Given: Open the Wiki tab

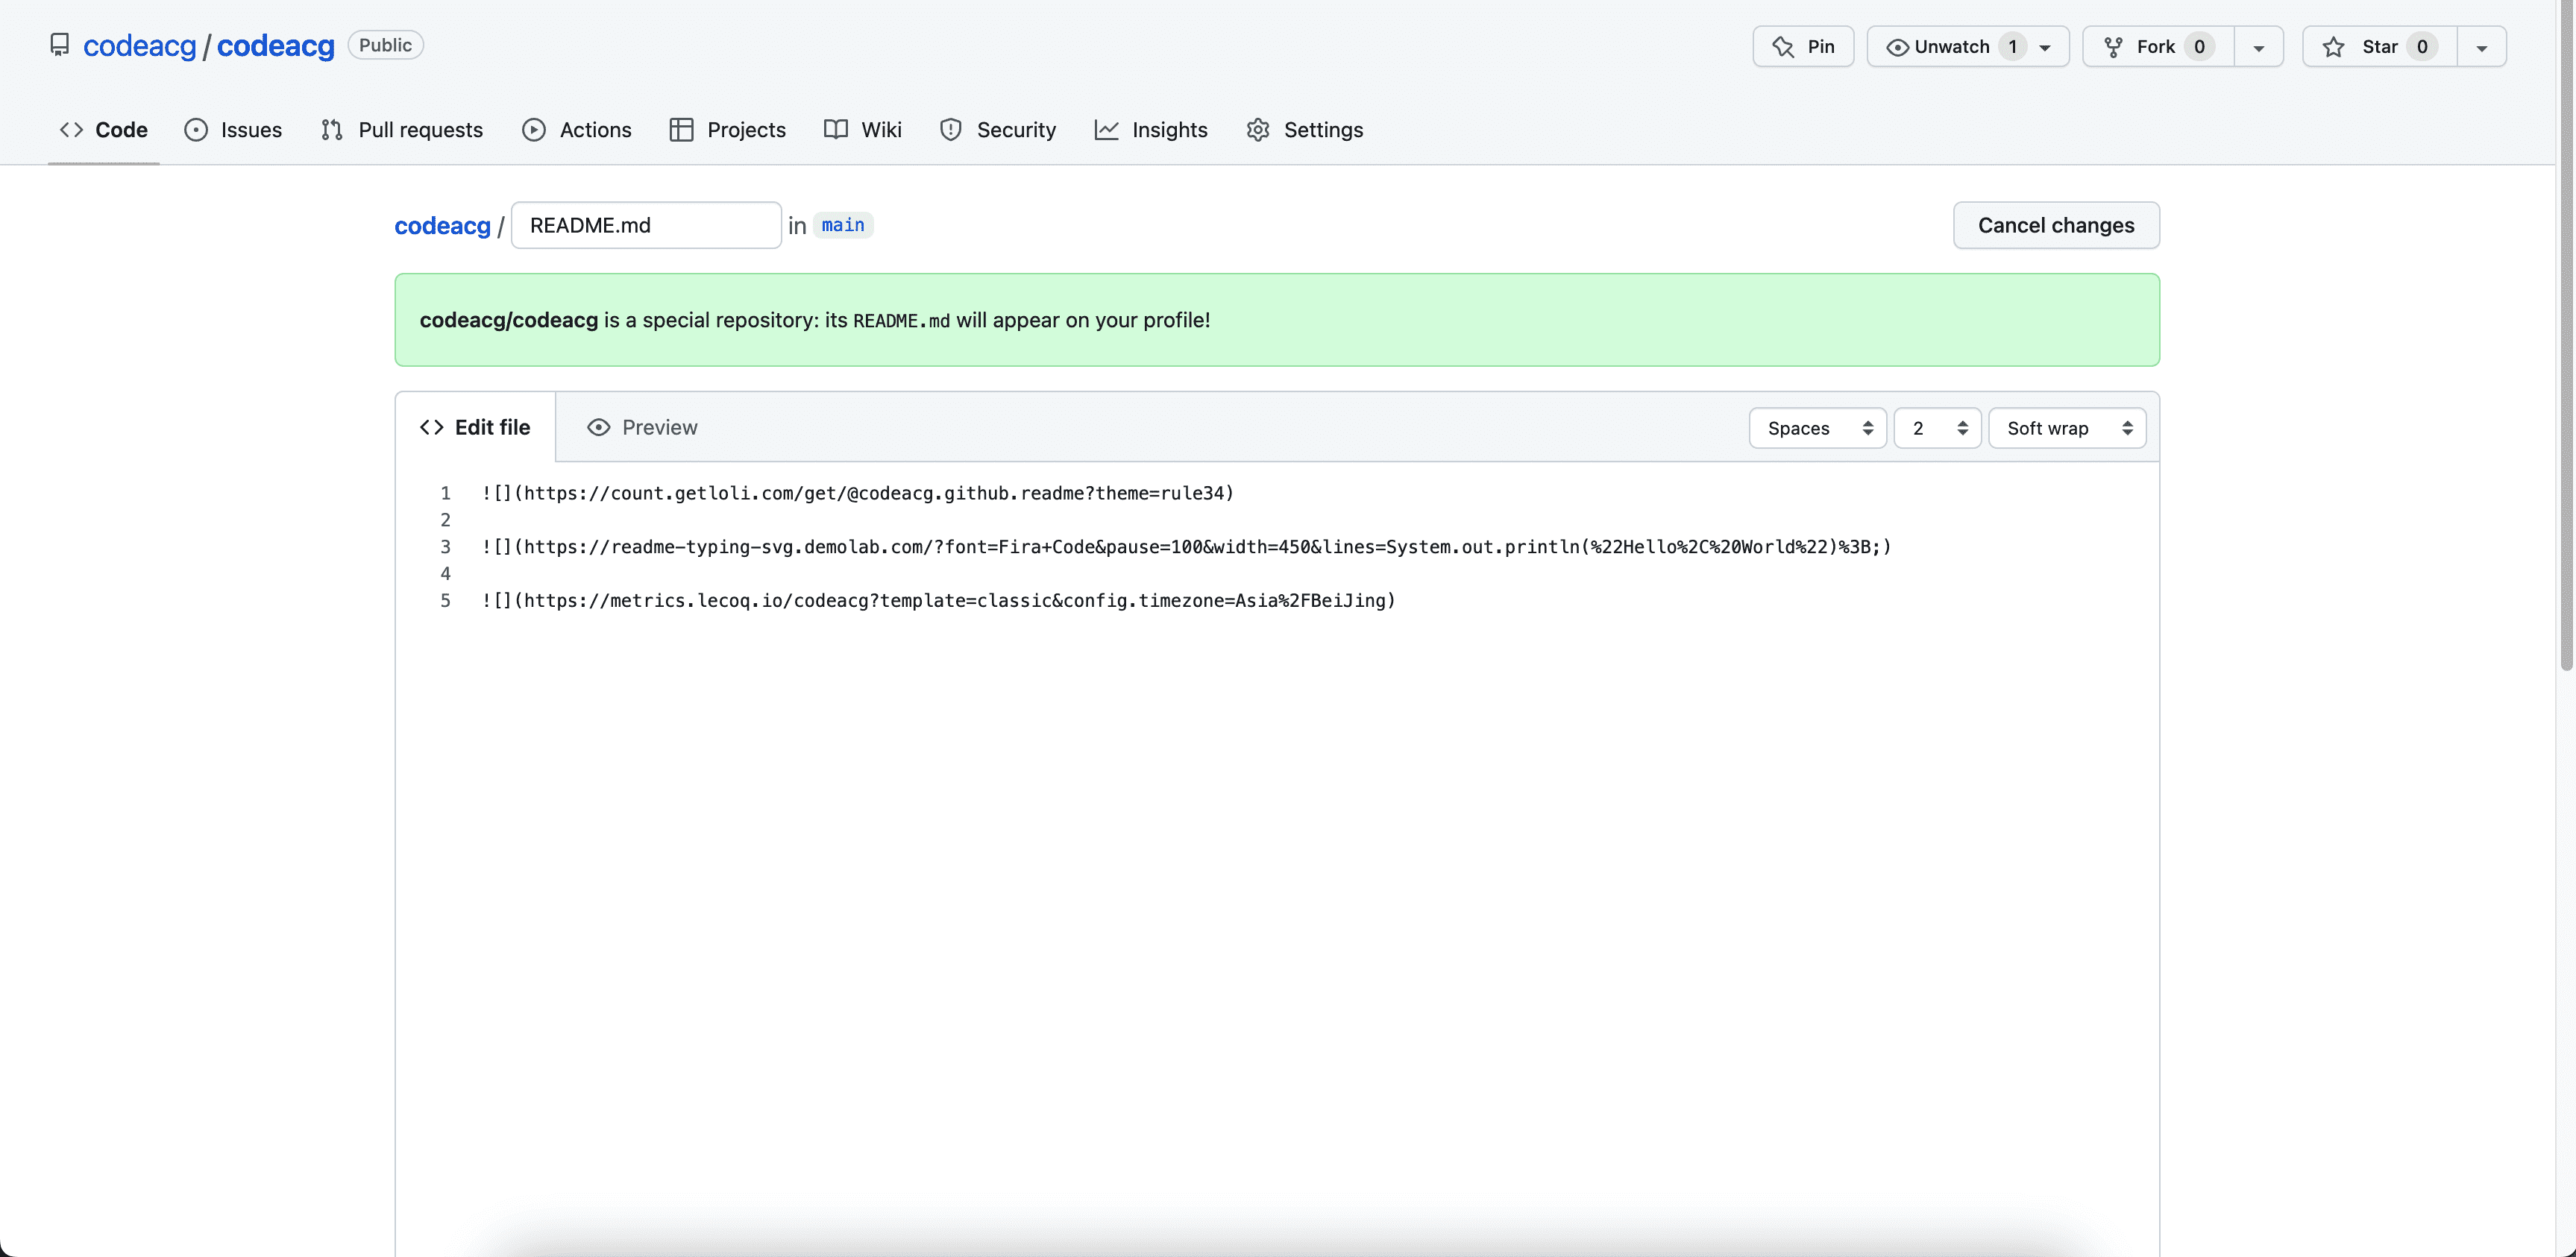Looking at the screenshot, I should pyautogui.click(x=863, y=130).
